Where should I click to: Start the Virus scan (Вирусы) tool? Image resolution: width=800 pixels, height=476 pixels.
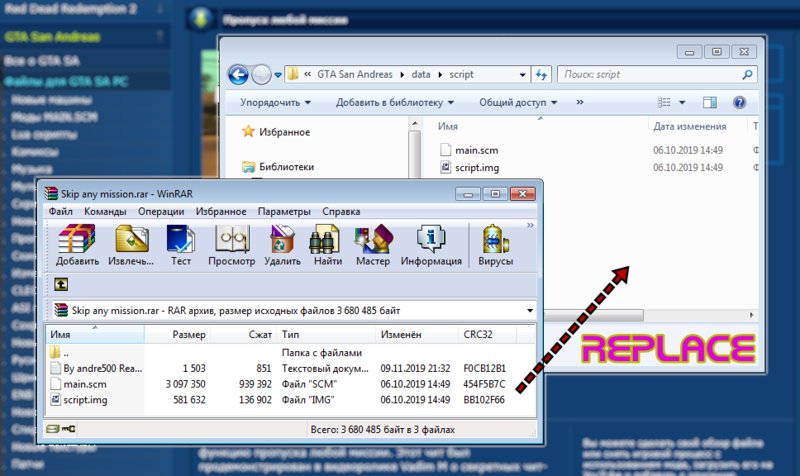pyautogui.click(x=495, y=245)
